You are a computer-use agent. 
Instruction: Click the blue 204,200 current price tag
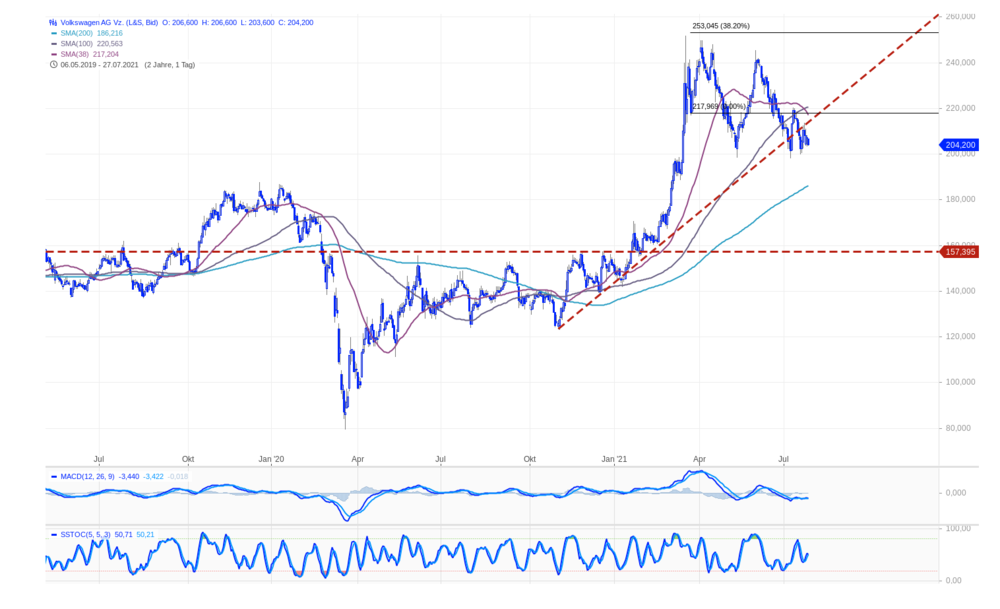coord(960,145)
